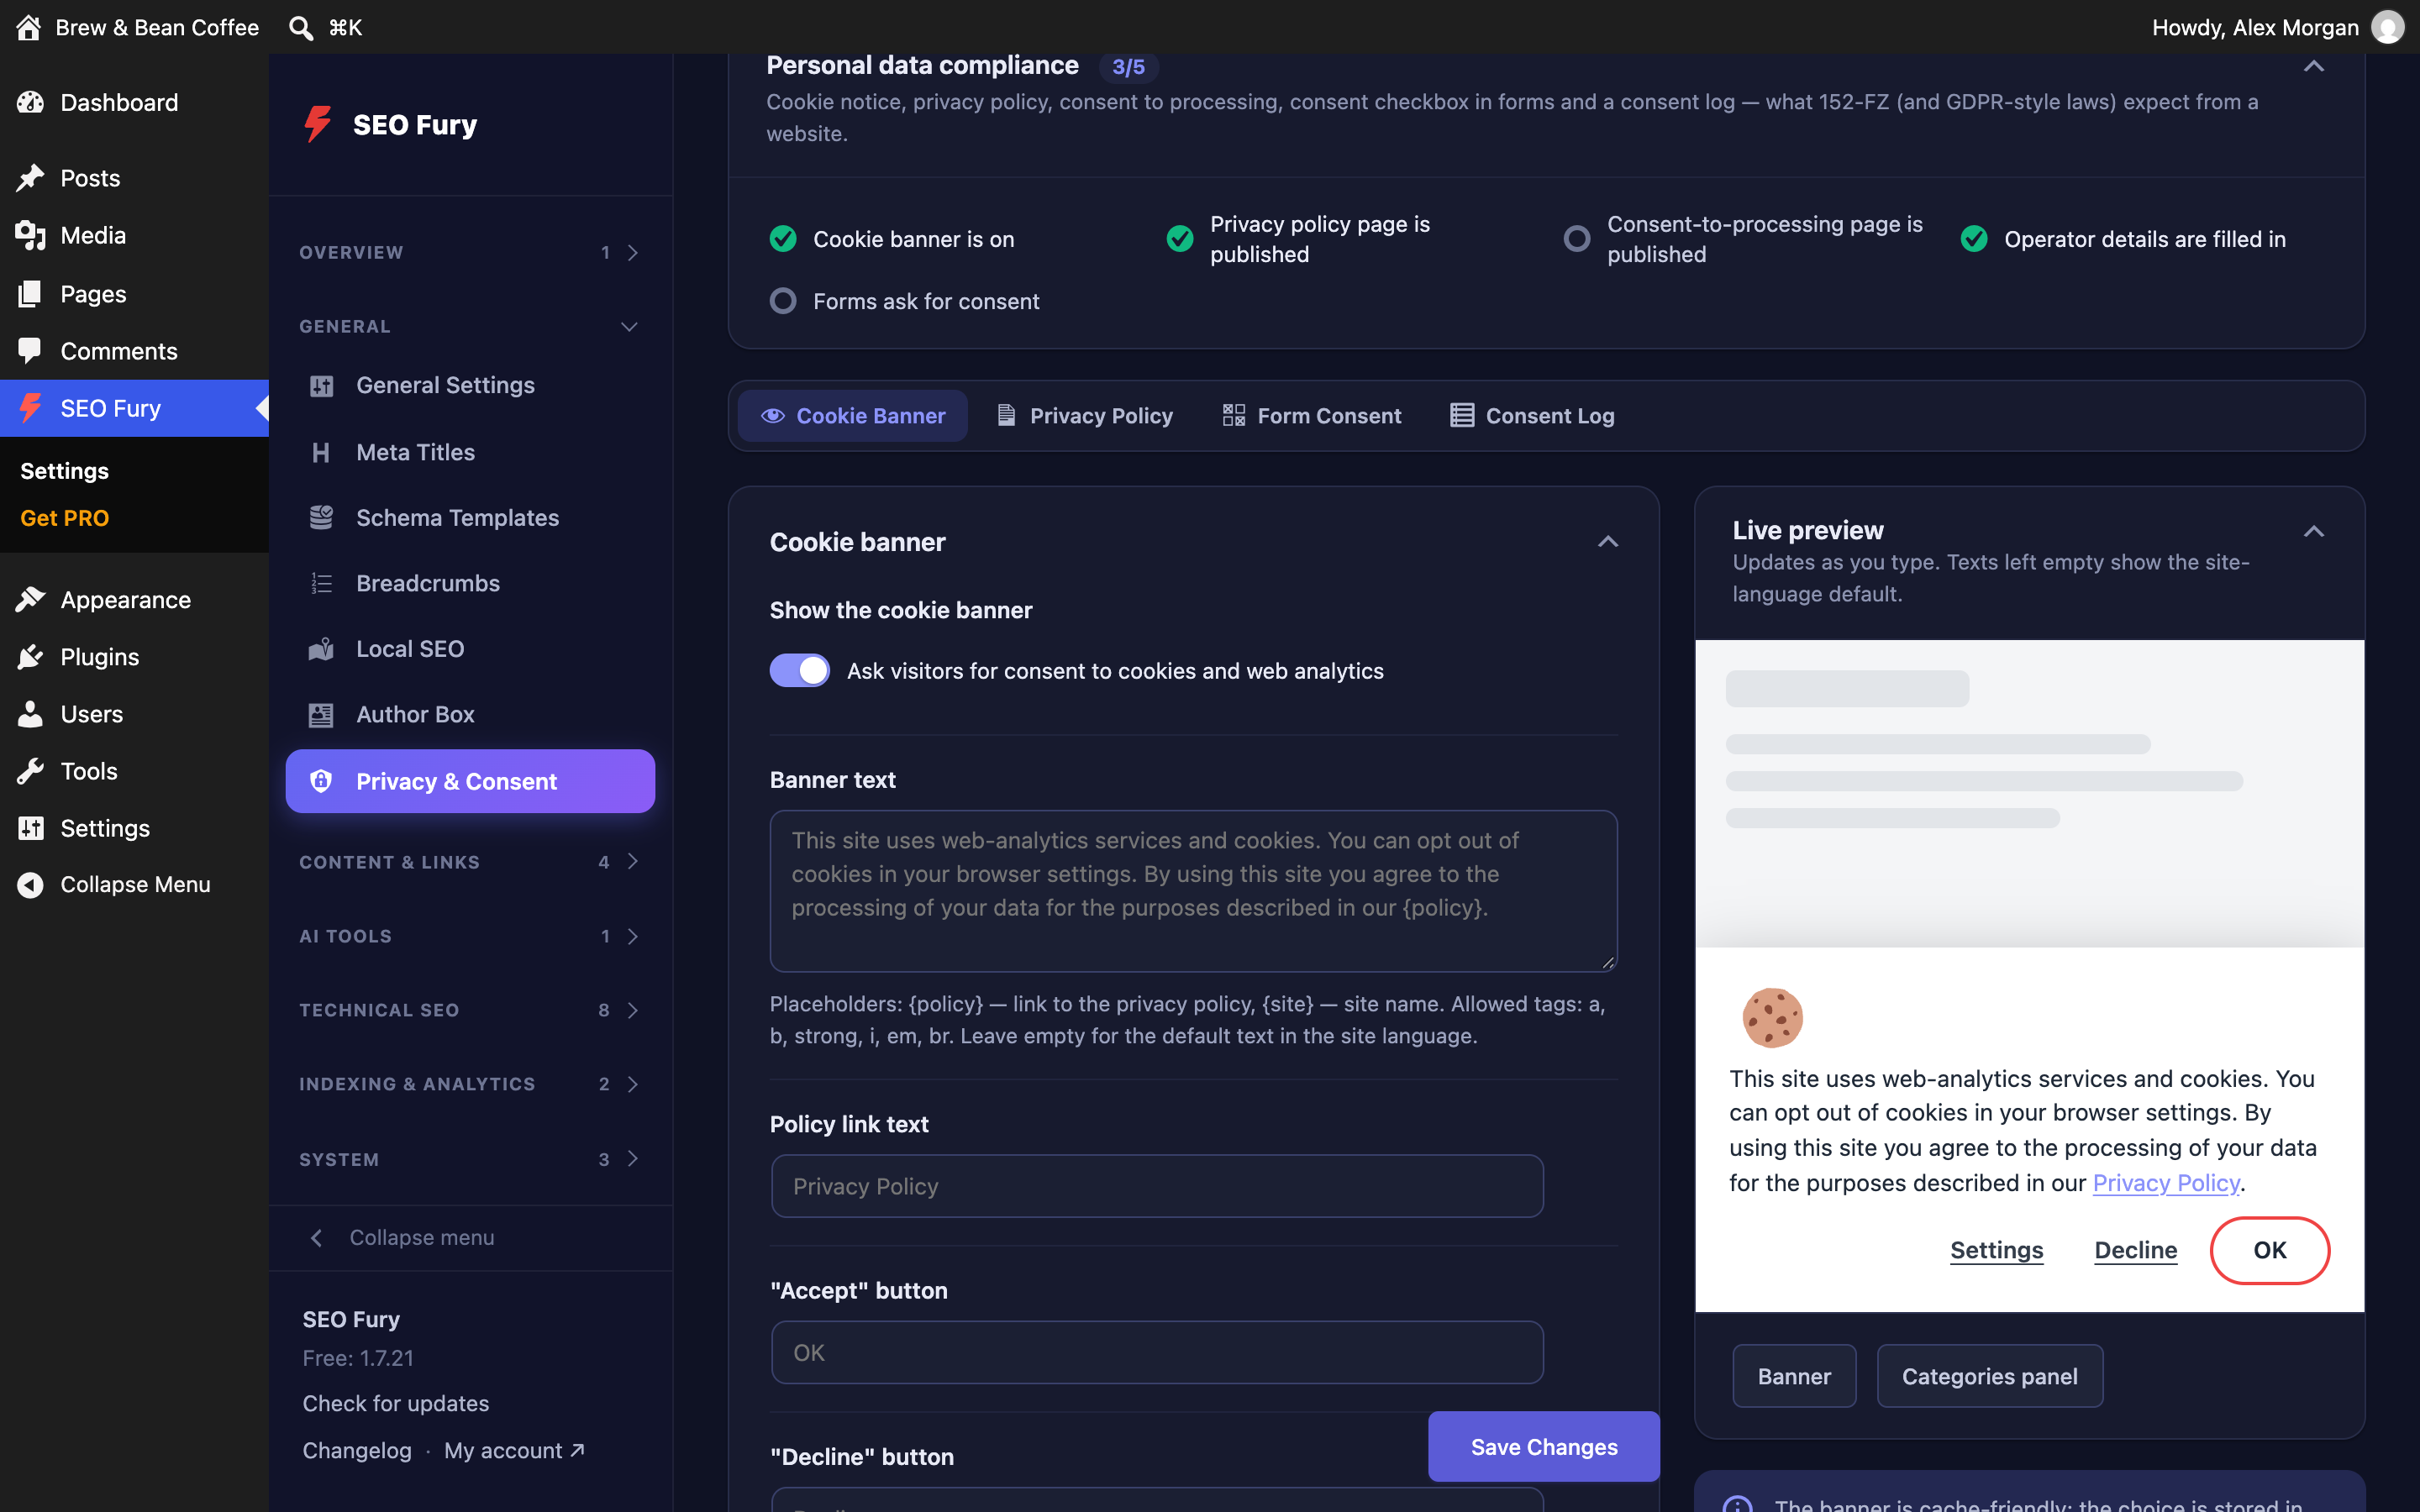Open General Settings icon in SEO Fury menu
Viewport: 2420px width, 1512px height.
pos(321,385)
